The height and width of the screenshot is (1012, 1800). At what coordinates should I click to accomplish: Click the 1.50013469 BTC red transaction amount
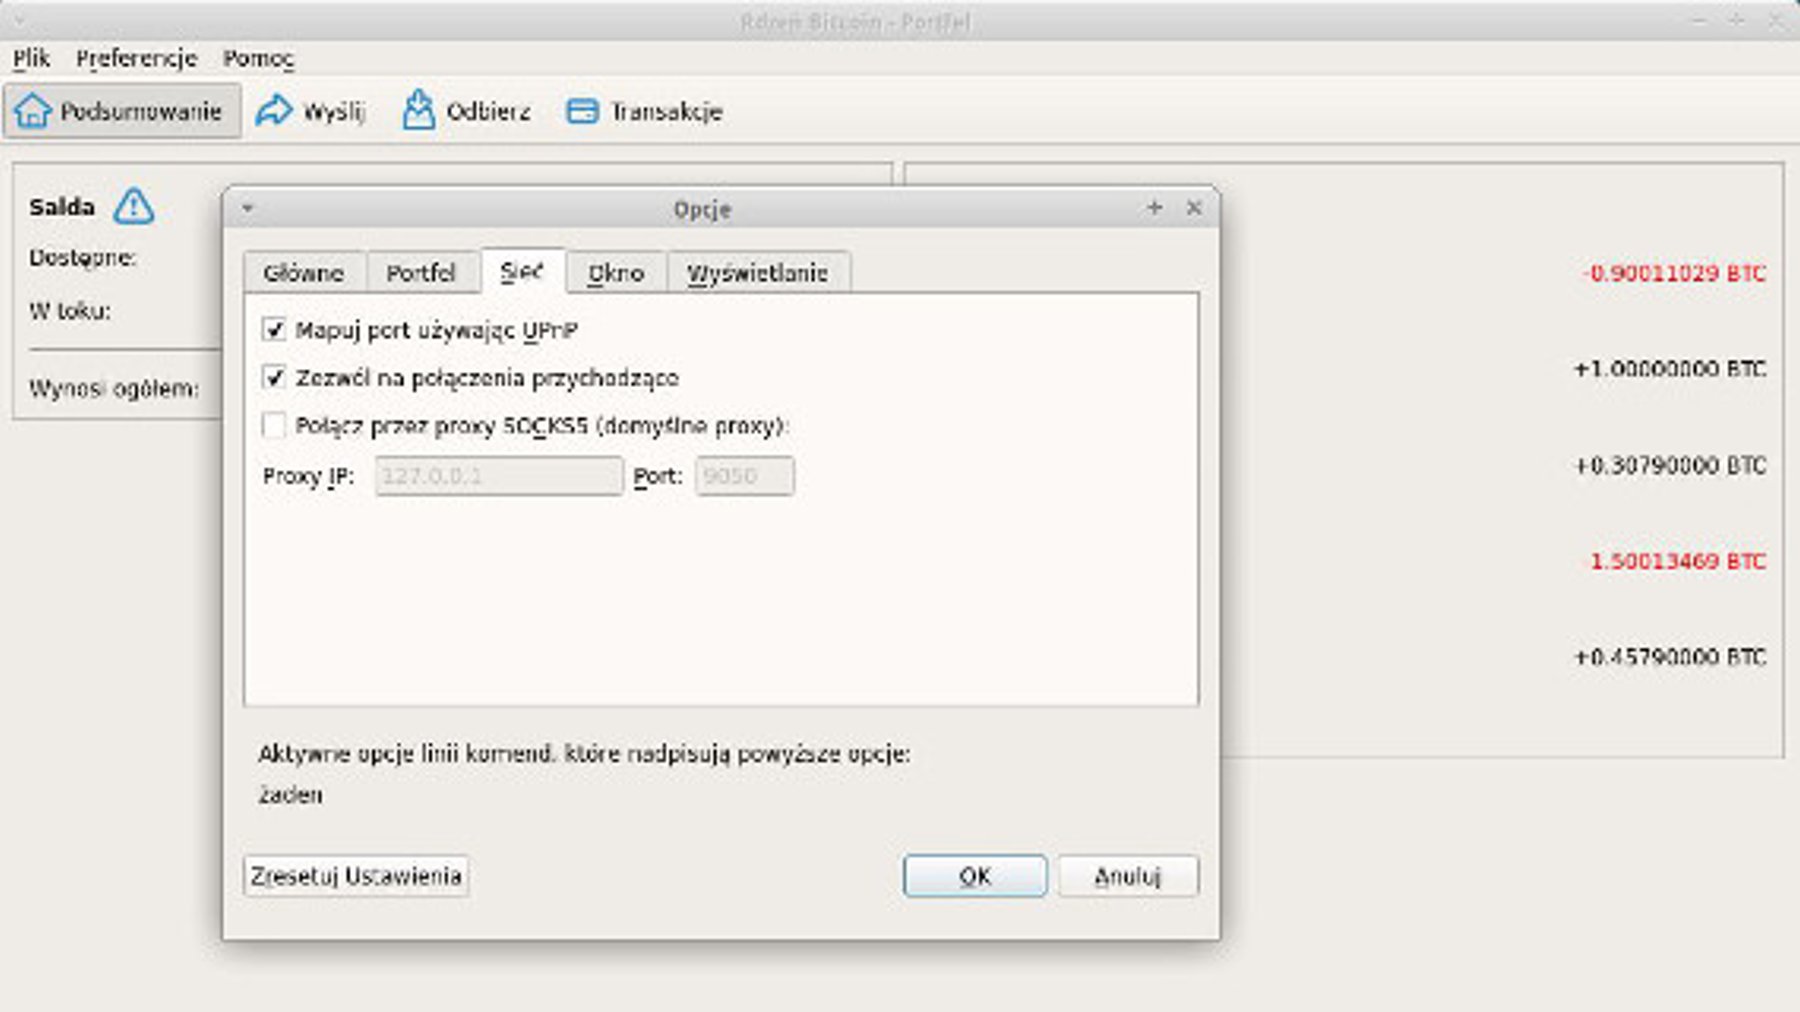(1678, 561)
